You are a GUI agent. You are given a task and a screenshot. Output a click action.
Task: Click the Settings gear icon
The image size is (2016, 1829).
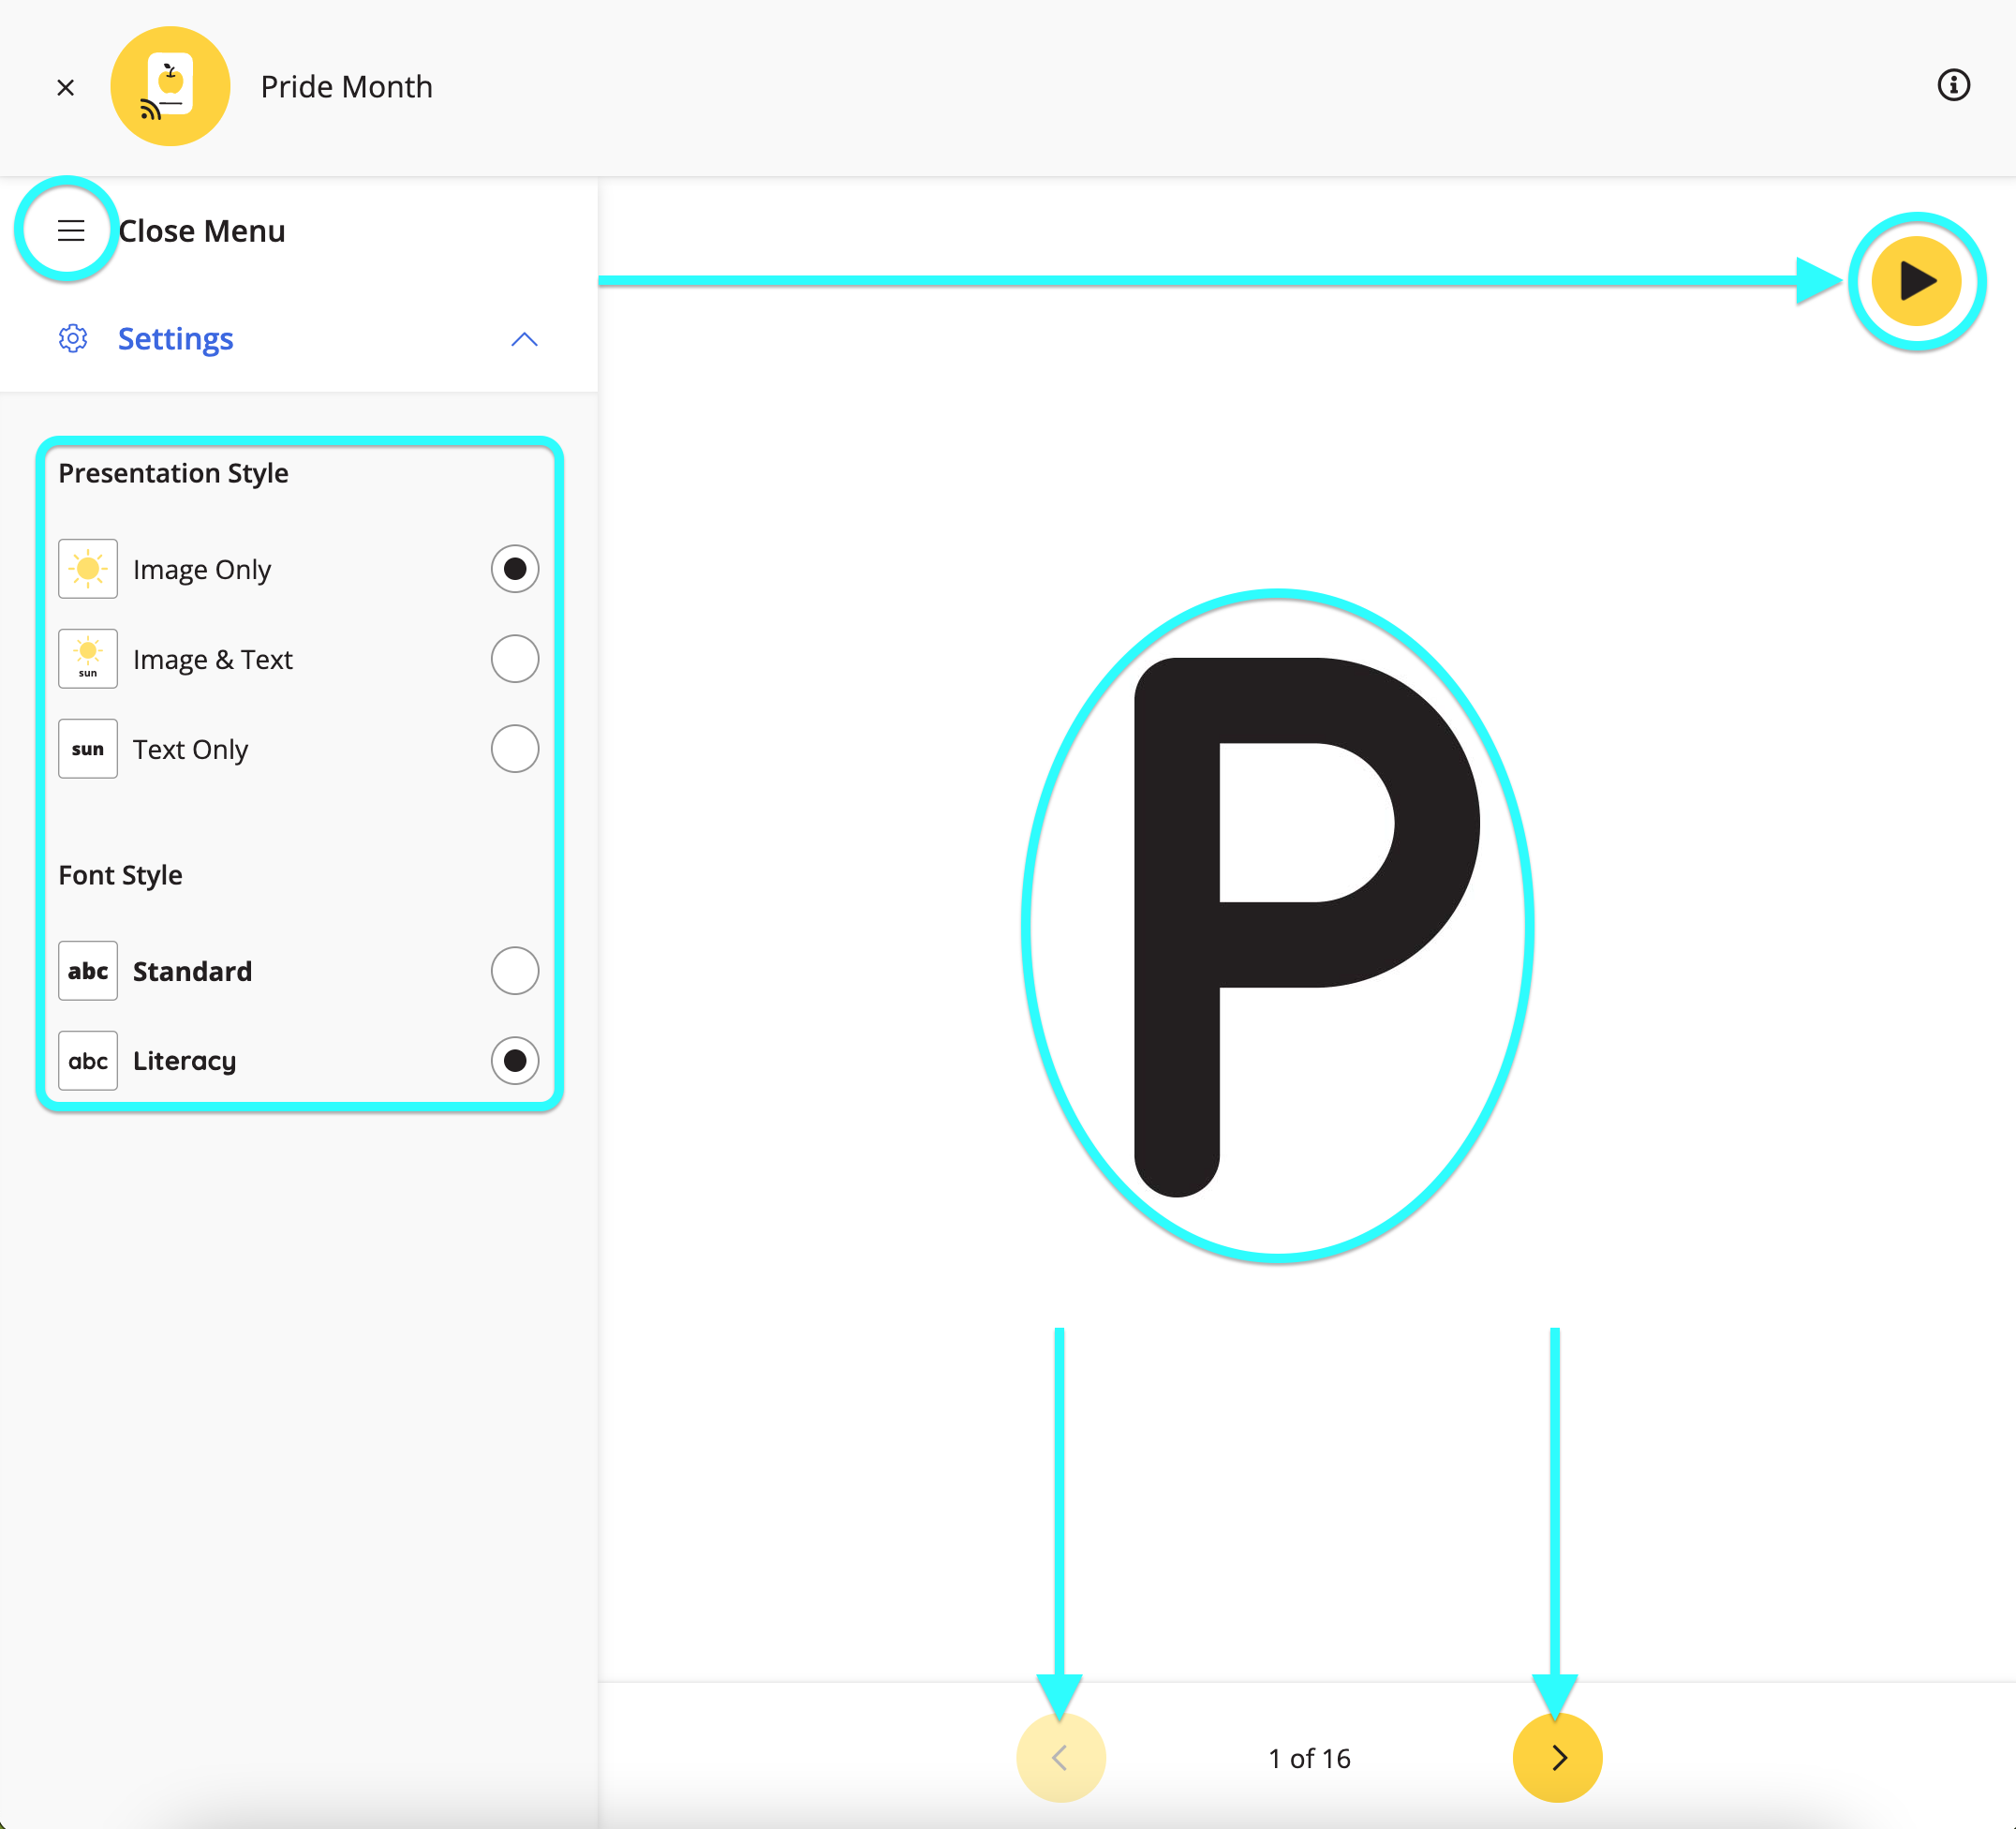coord(73,339)
